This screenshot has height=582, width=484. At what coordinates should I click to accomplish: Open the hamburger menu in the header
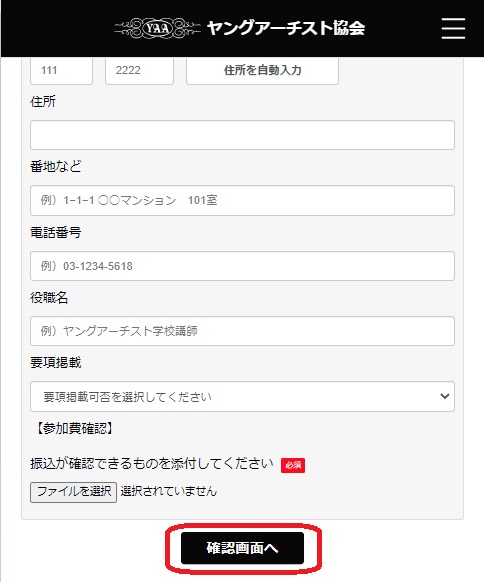[x=453, y=28]
